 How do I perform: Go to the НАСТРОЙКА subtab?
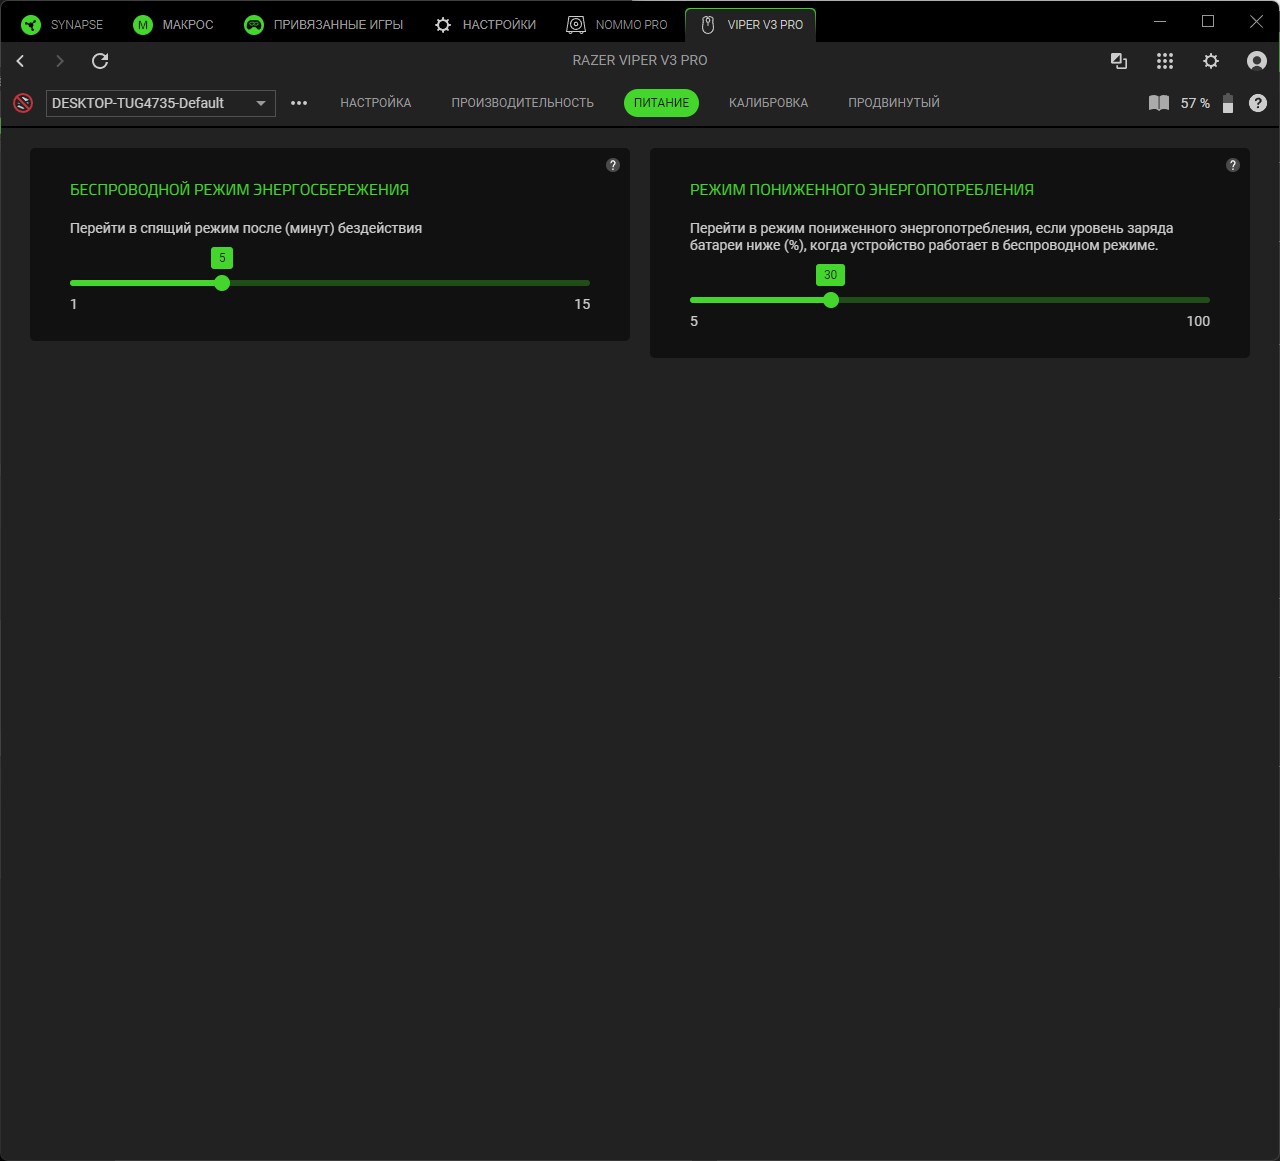point(376,103)
